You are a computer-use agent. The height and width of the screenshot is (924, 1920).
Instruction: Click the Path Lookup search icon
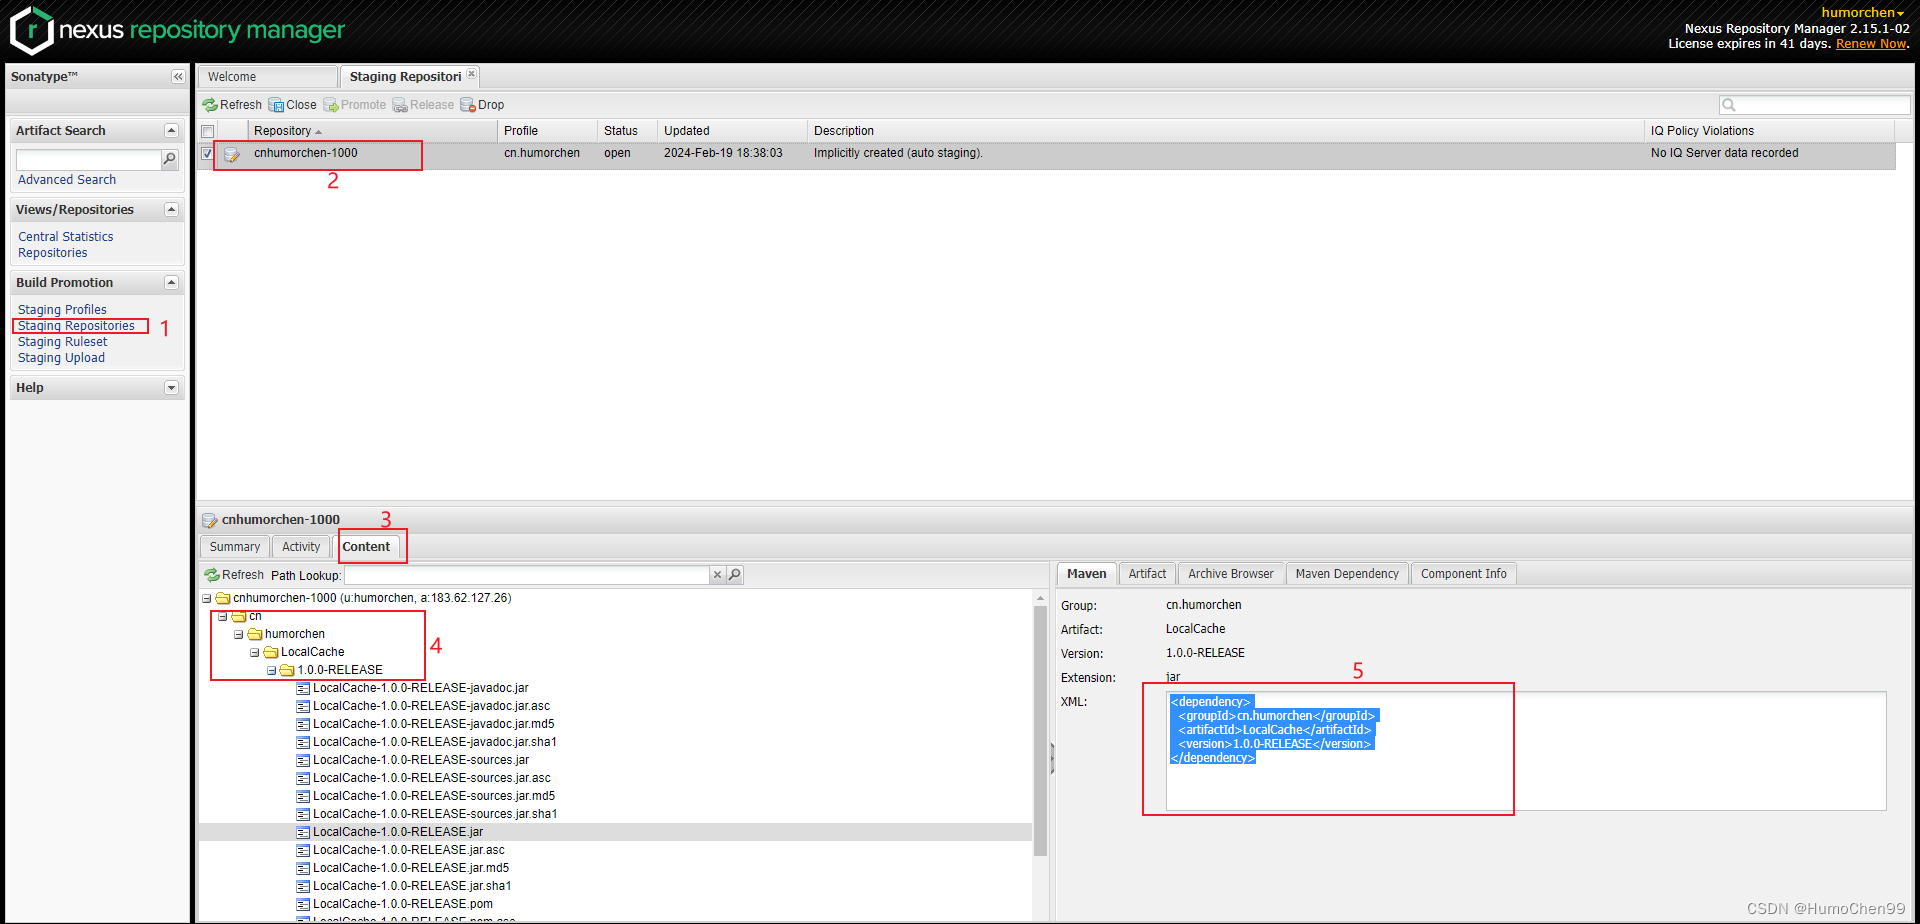pos(735,575)
